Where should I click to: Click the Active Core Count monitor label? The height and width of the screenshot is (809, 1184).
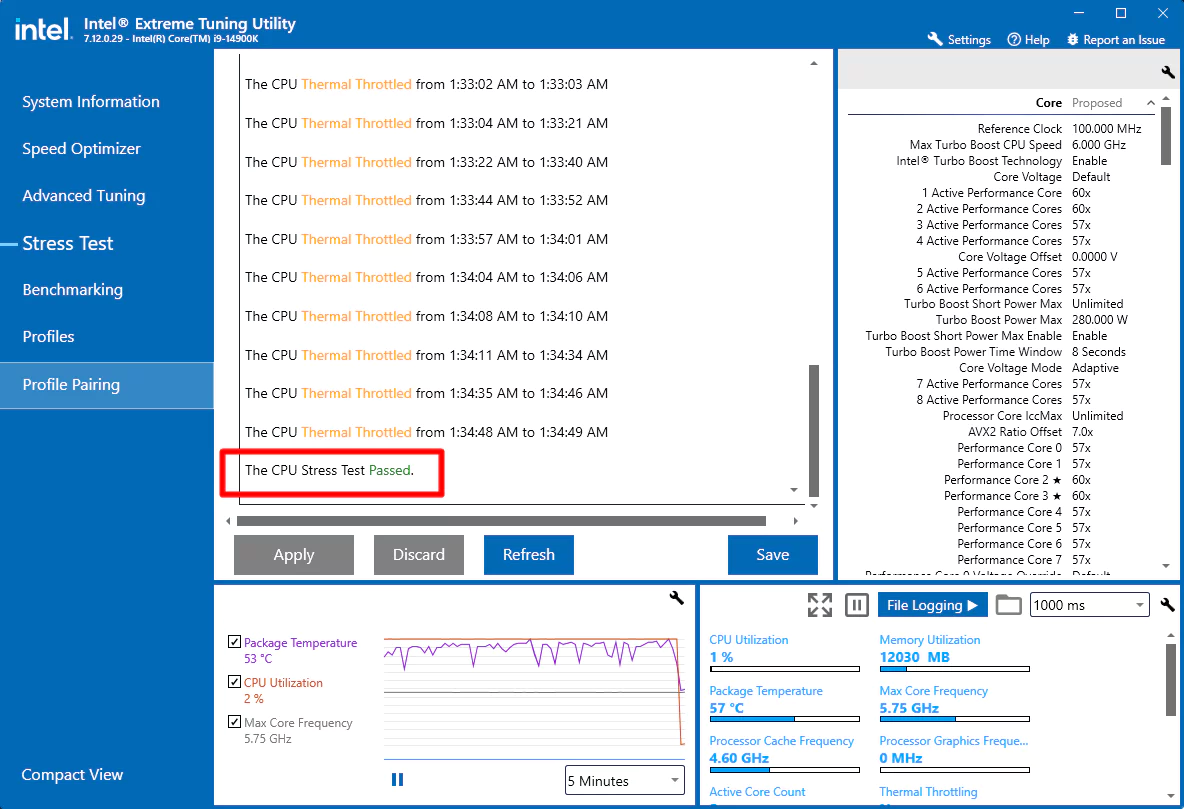[757, 792]
